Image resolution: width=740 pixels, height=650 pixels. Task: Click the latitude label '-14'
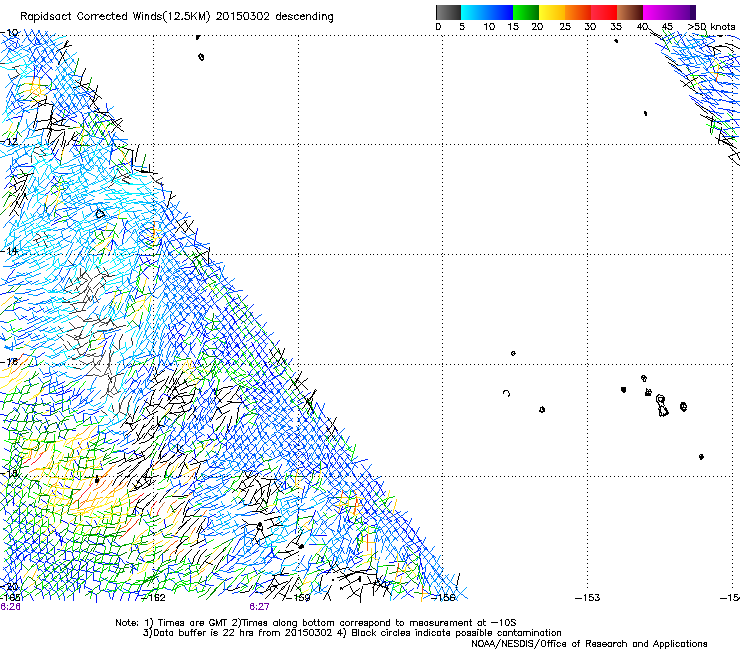9,251
